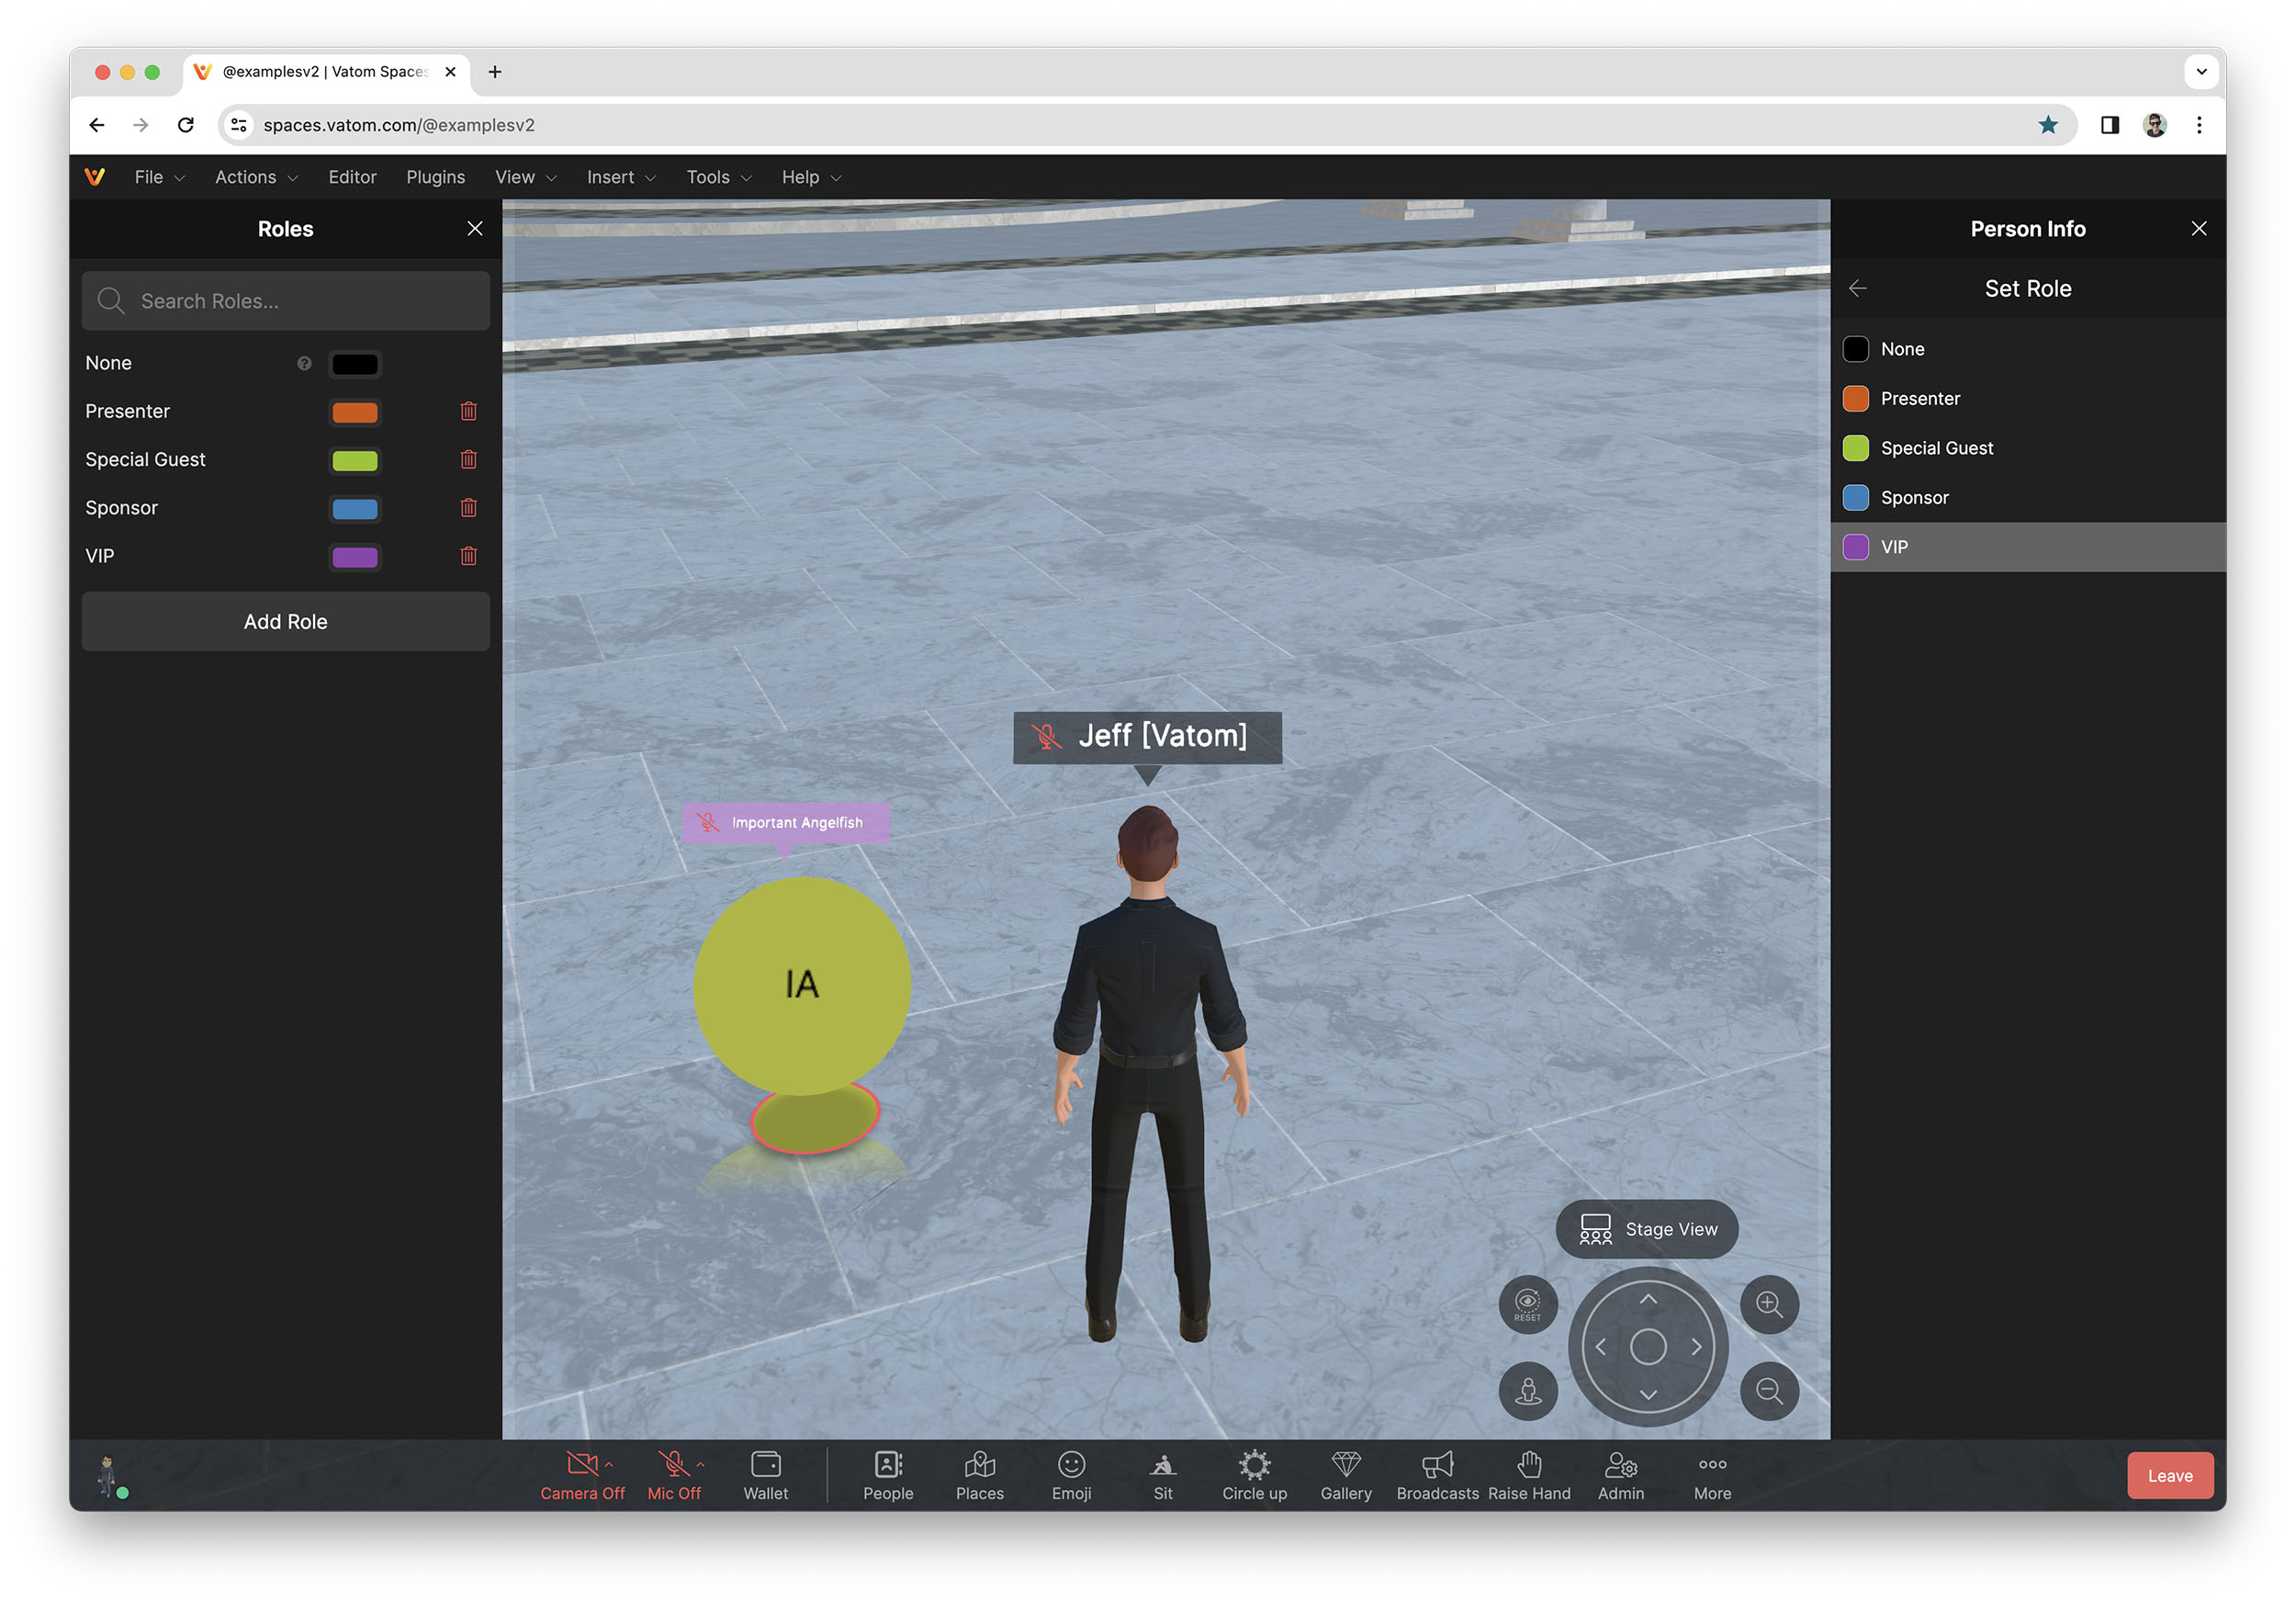
Task: Change the Special Guest green color swatch
Action: pos(354,459)
